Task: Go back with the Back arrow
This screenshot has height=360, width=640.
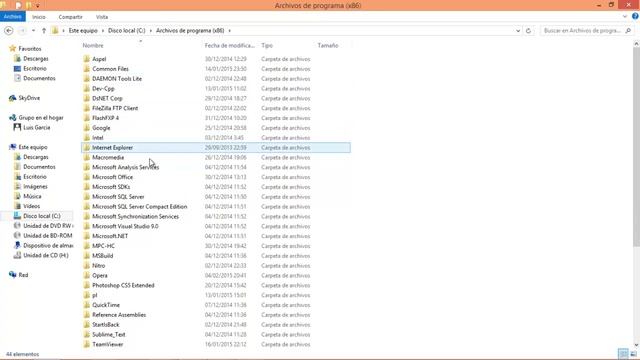Action: [9, 31]
